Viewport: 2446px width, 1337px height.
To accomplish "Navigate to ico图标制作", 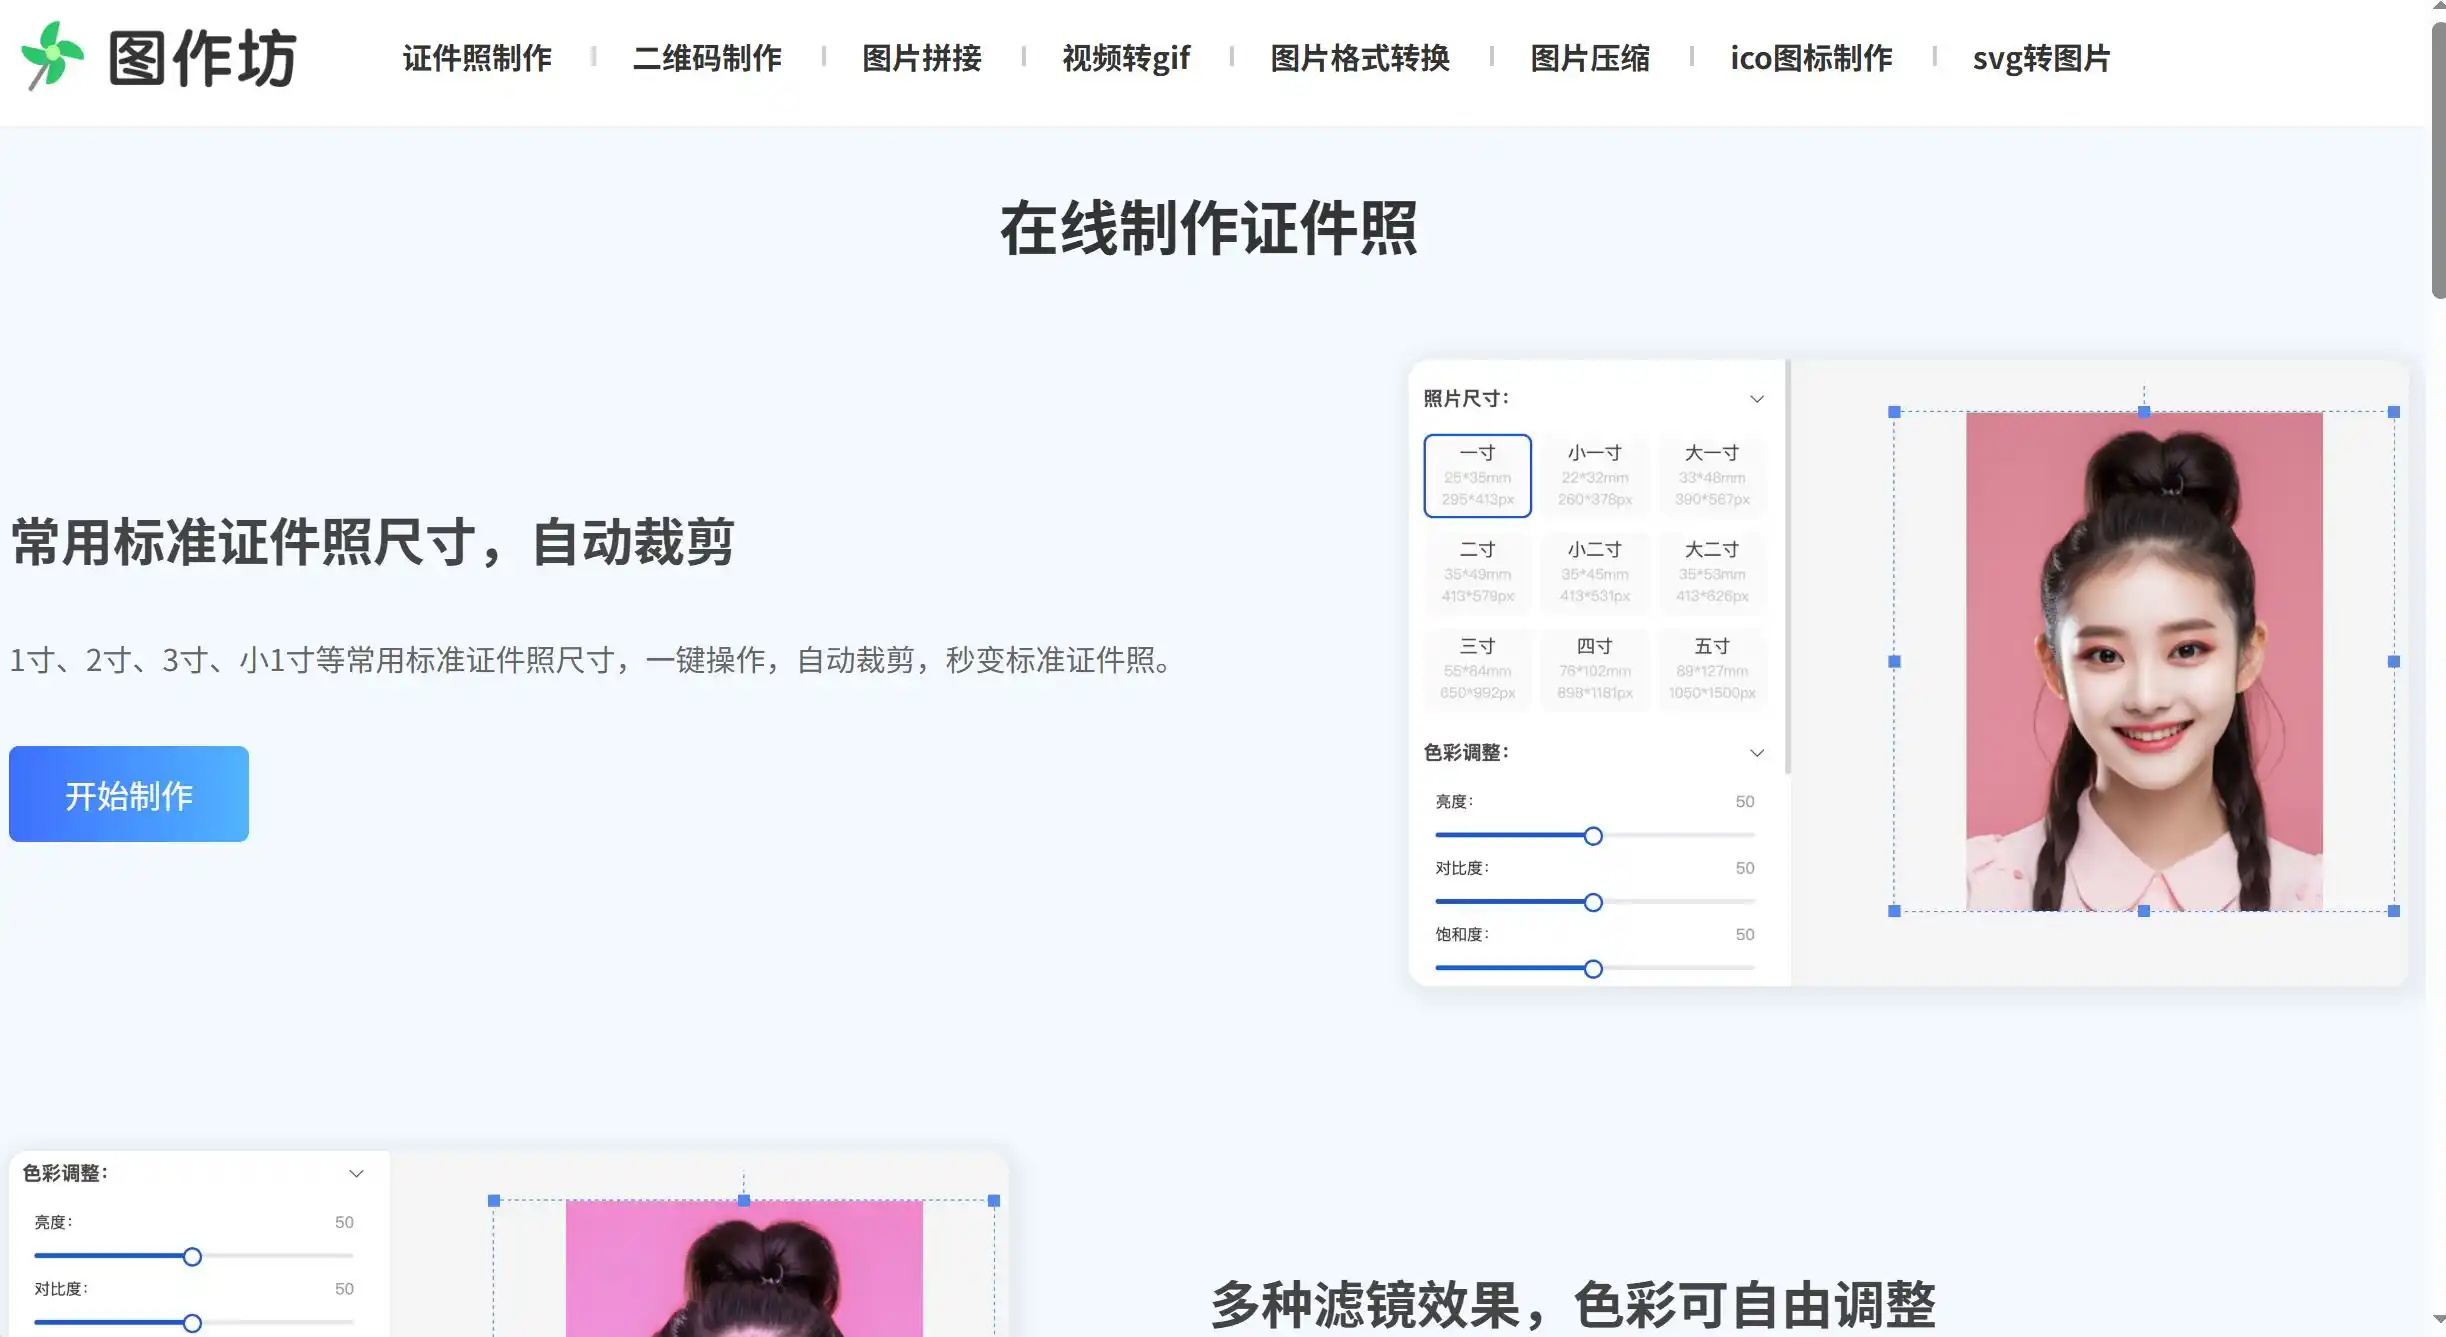I will point(1811,58).
